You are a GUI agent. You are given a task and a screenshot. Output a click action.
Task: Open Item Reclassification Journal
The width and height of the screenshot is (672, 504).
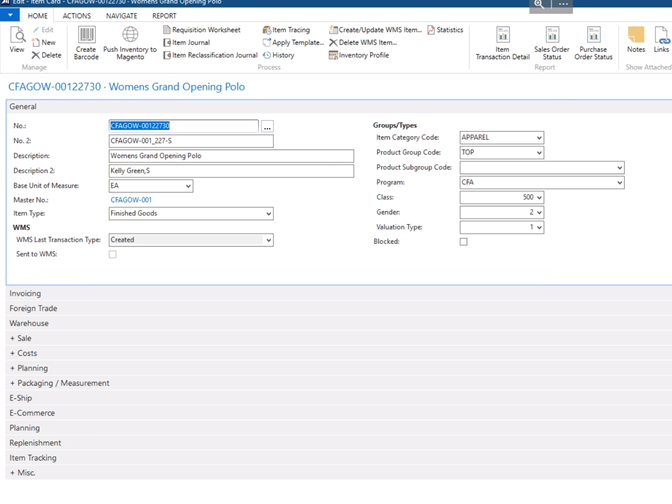pos(210,55)
